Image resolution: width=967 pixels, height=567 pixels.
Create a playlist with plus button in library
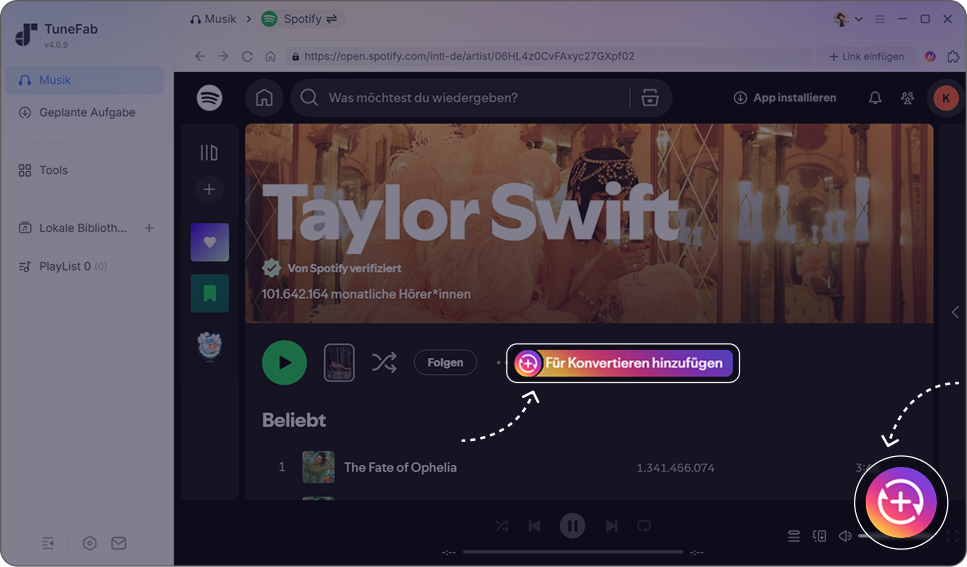coord(209,189)
